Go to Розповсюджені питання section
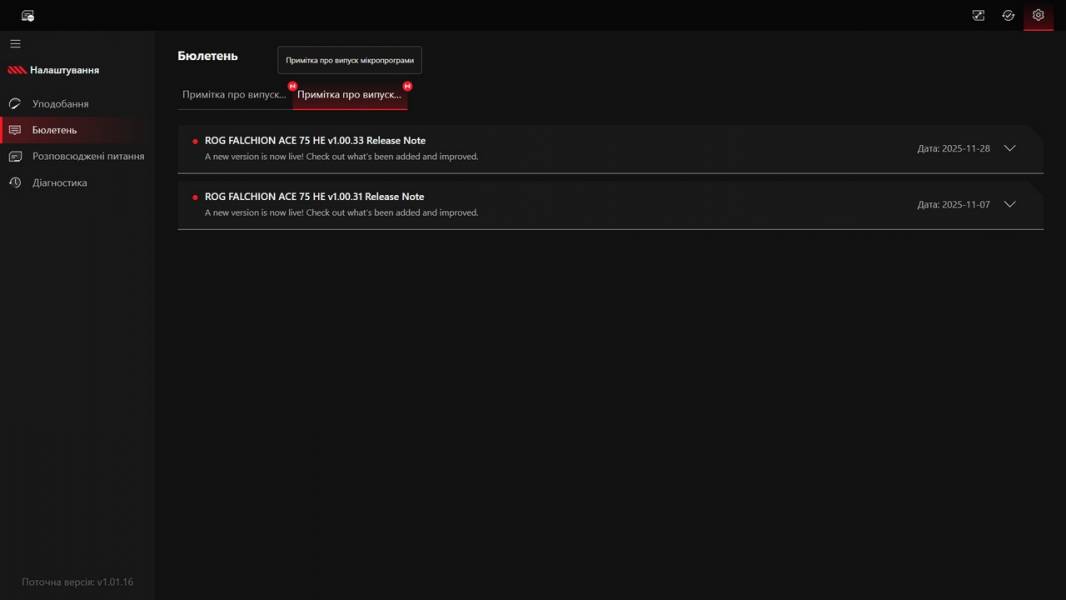The width and height of the screenshot is (1066, 600). point(88,157)
